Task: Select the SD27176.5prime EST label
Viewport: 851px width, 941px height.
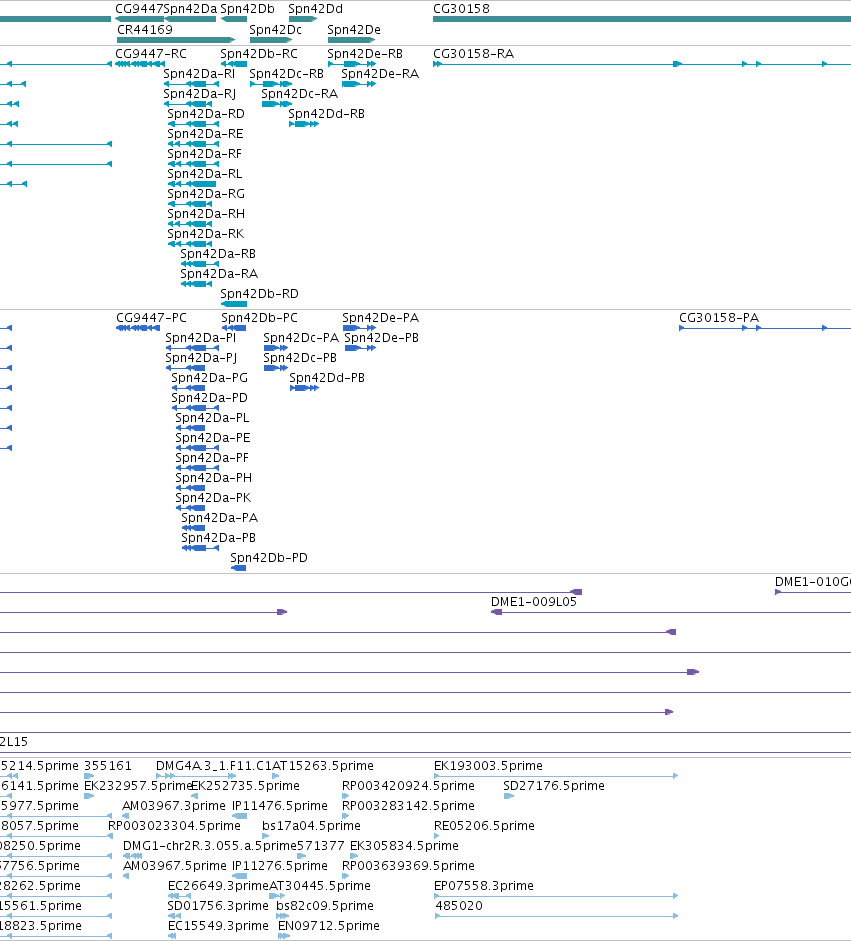Action: pos(553,786)
